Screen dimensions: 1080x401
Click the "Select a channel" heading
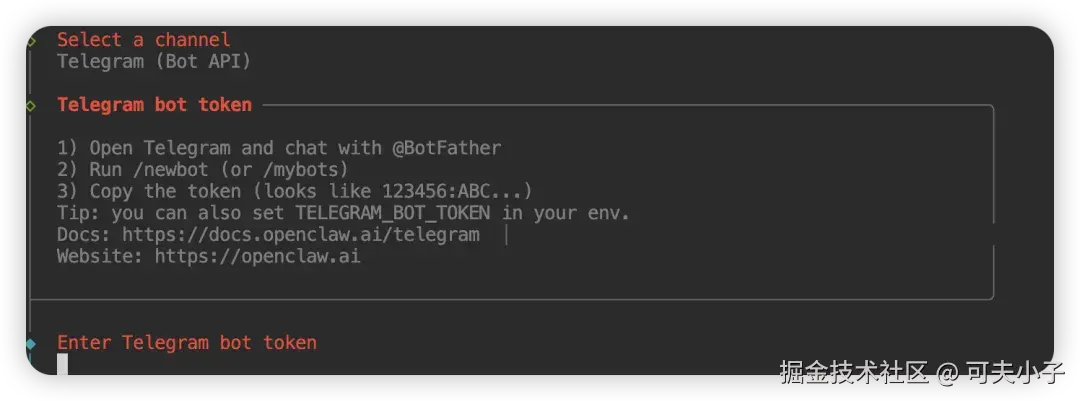tap(143, 40)
